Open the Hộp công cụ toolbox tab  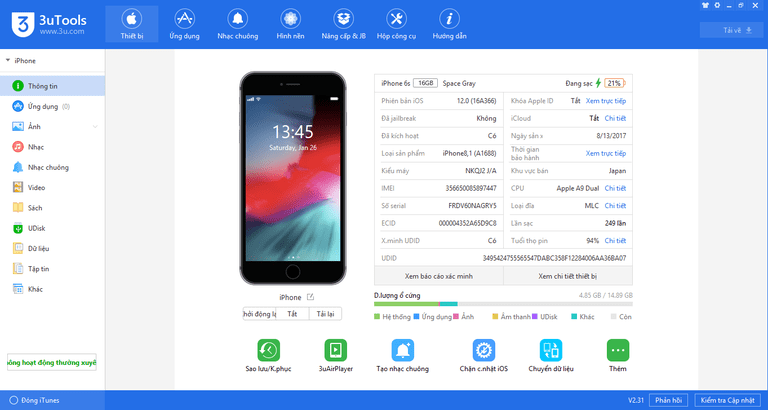[x=396, y=24]
